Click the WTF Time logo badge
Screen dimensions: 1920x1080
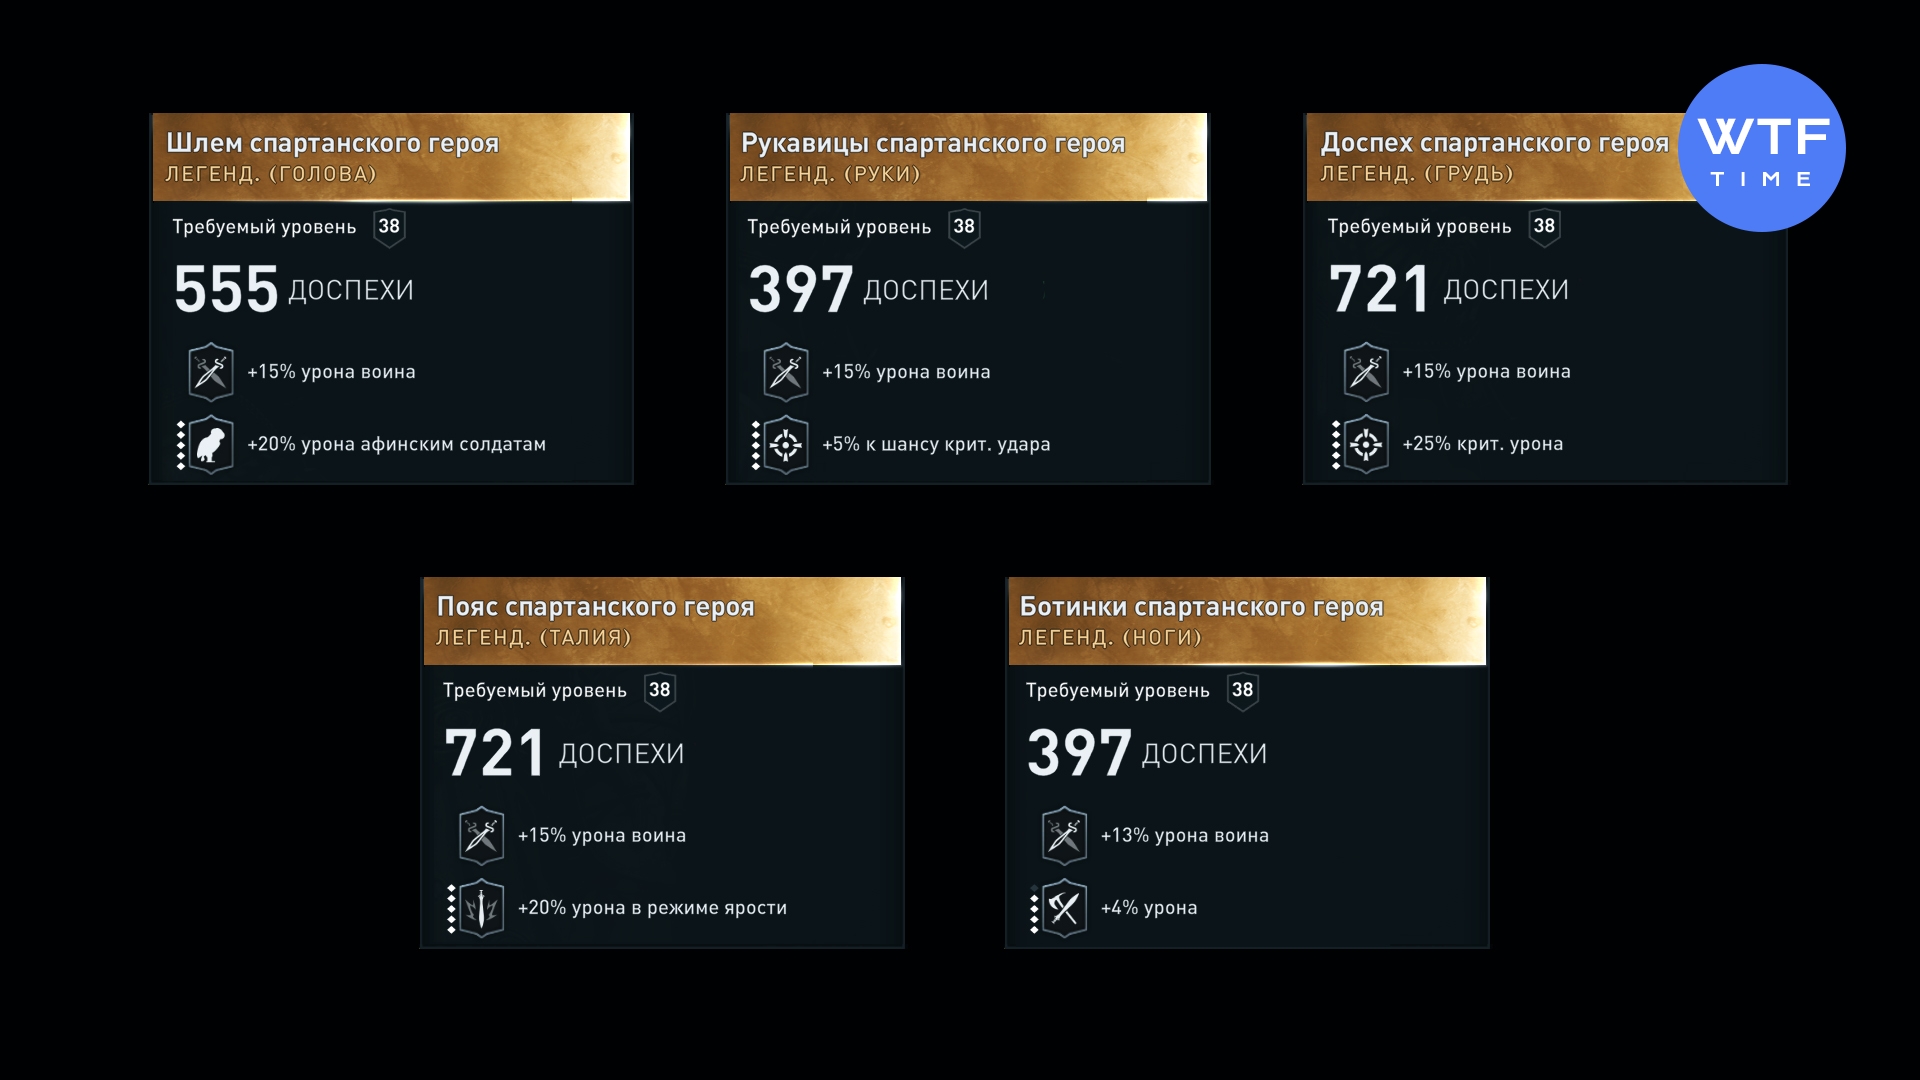click(x=1761, y=148)
